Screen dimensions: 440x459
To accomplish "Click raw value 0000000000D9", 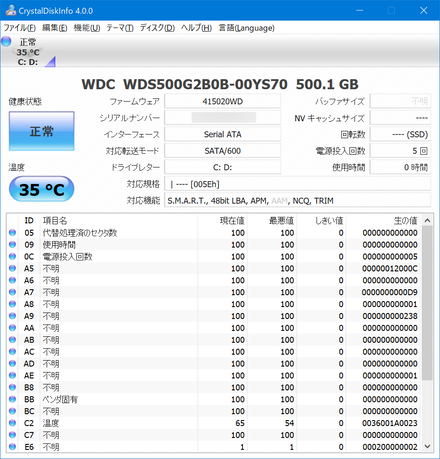I will click(x=390, y=292).
